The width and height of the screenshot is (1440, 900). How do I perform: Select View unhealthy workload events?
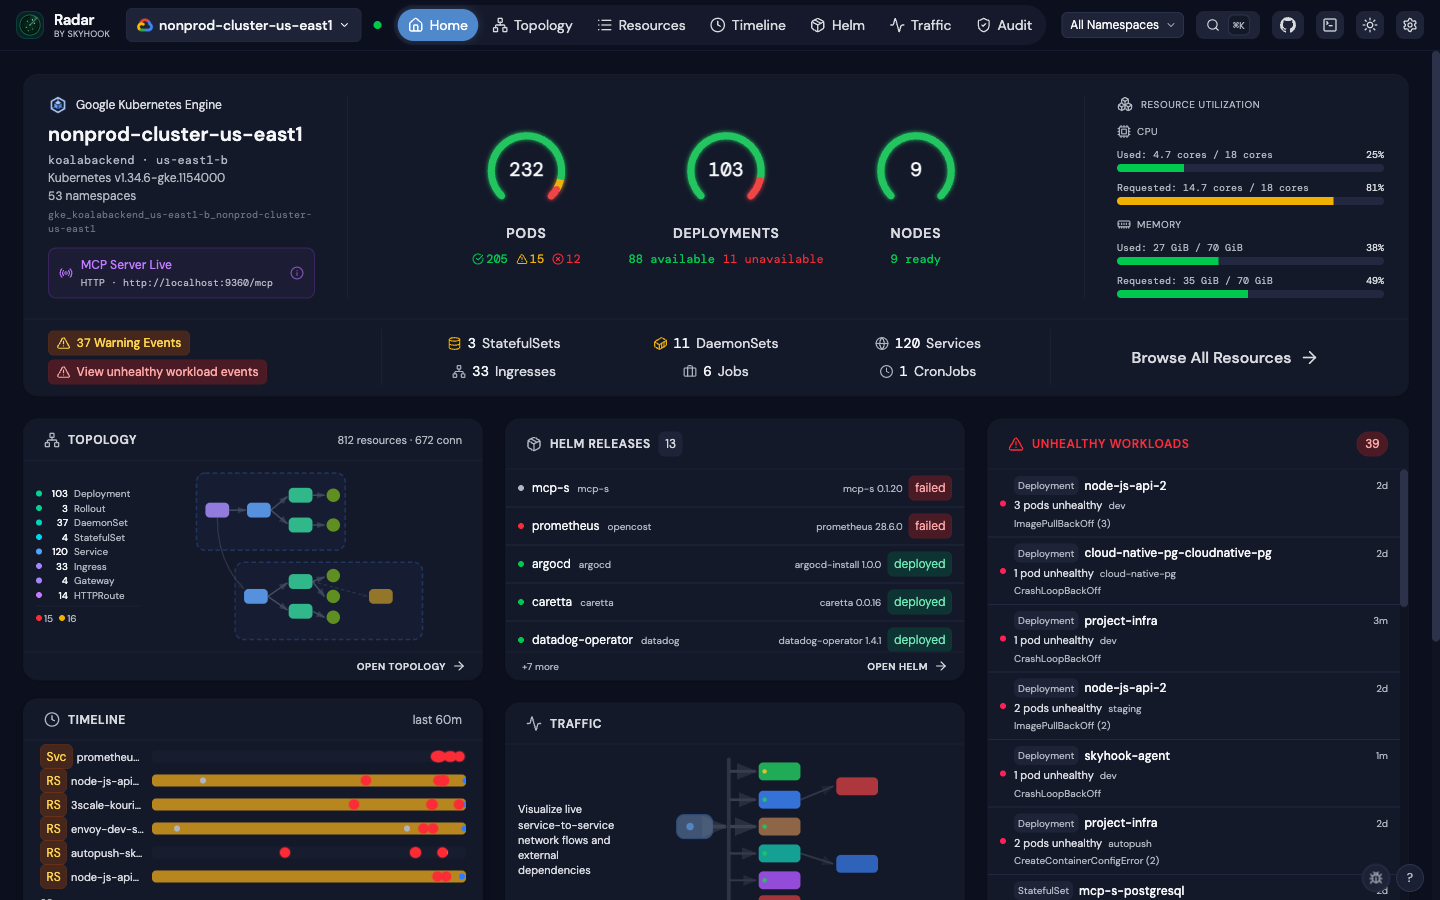coord(157,372)
